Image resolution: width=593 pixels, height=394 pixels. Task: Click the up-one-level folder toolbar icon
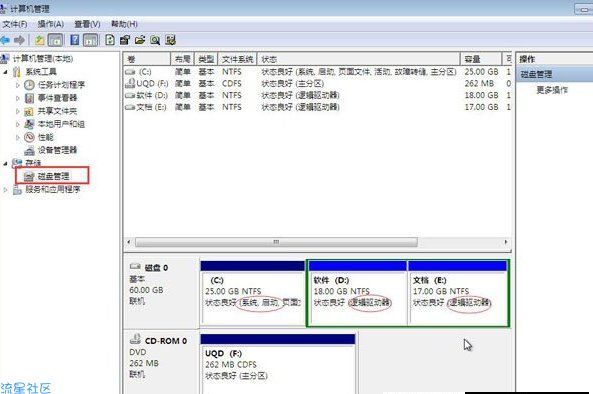(40, 40)
